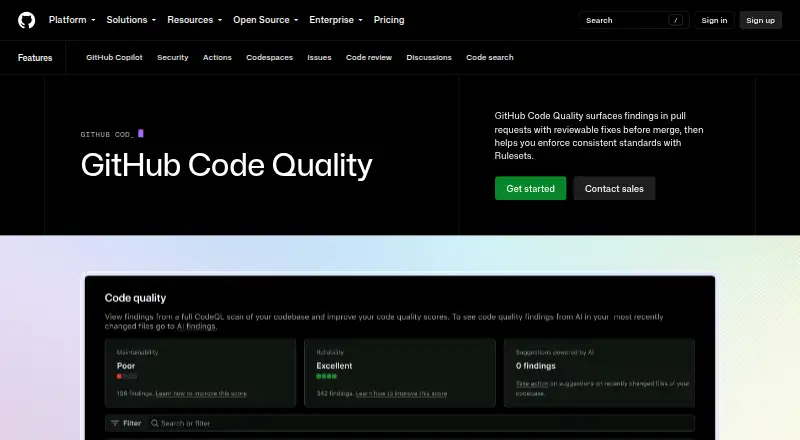Click the Maintainability Poor rating
The height and width of the screenshot is (440, 800).
tap(126, 366)
